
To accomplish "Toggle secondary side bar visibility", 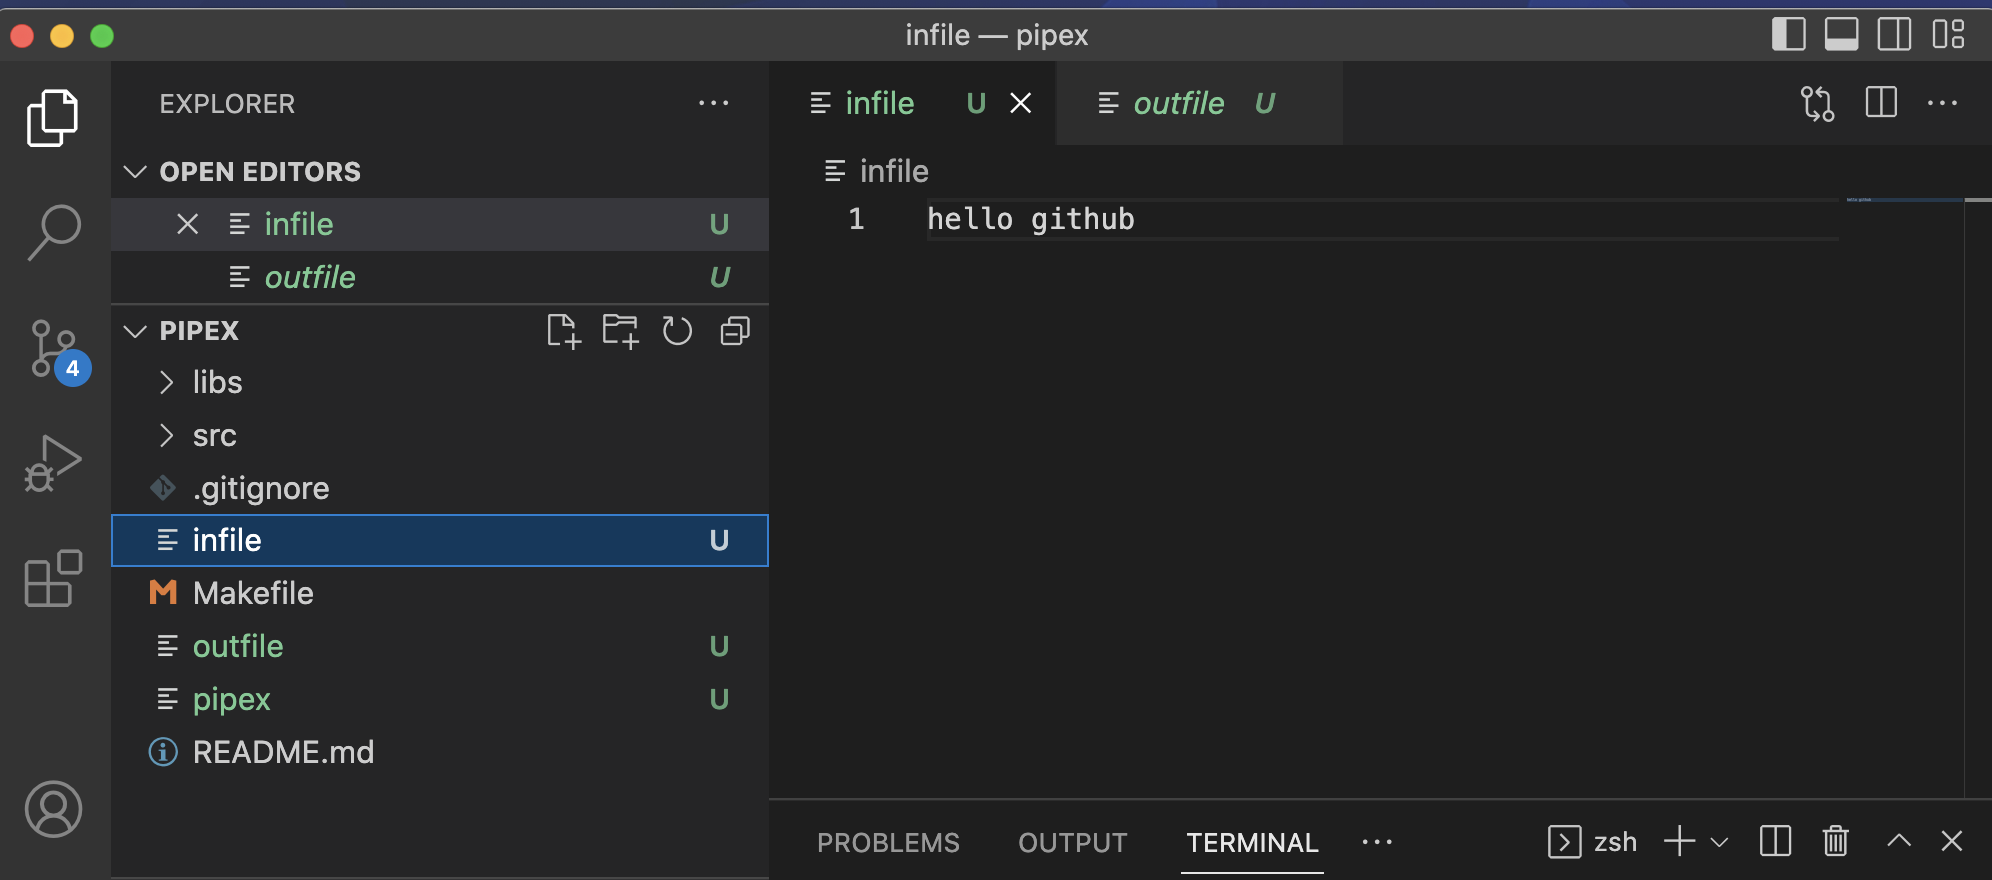I will click(x=1894, y=34).
